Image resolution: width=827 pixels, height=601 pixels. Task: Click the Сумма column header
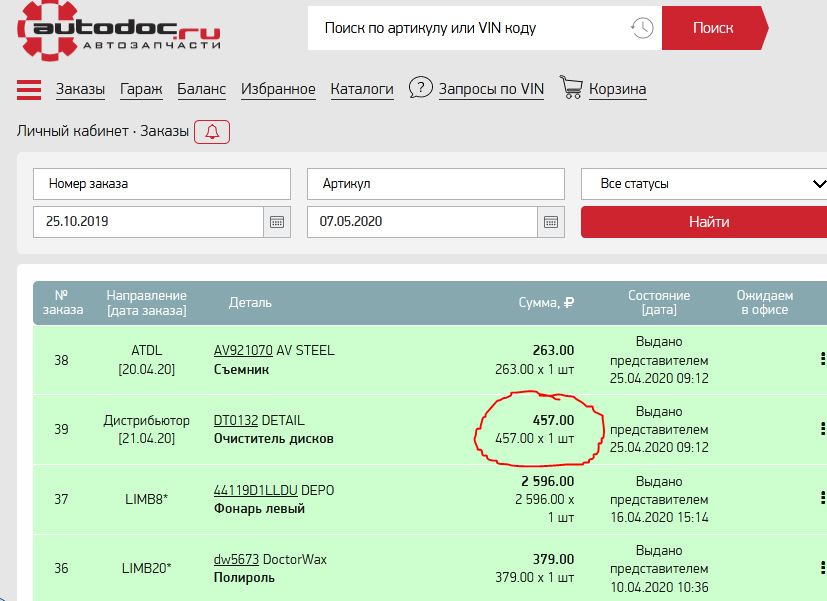(546, 303)
